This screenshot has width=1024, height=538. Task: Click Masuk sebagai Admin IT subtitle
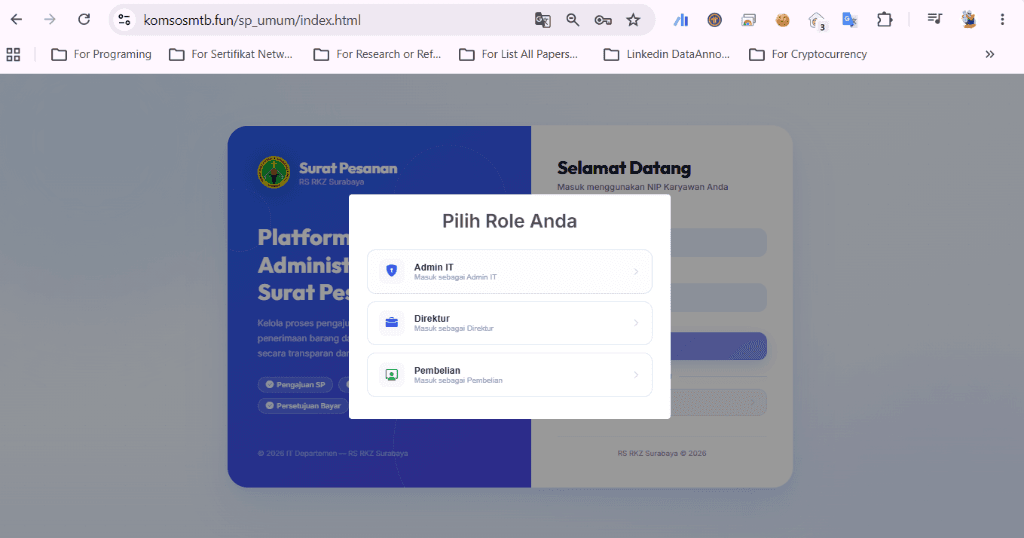[x=455, y=277]
